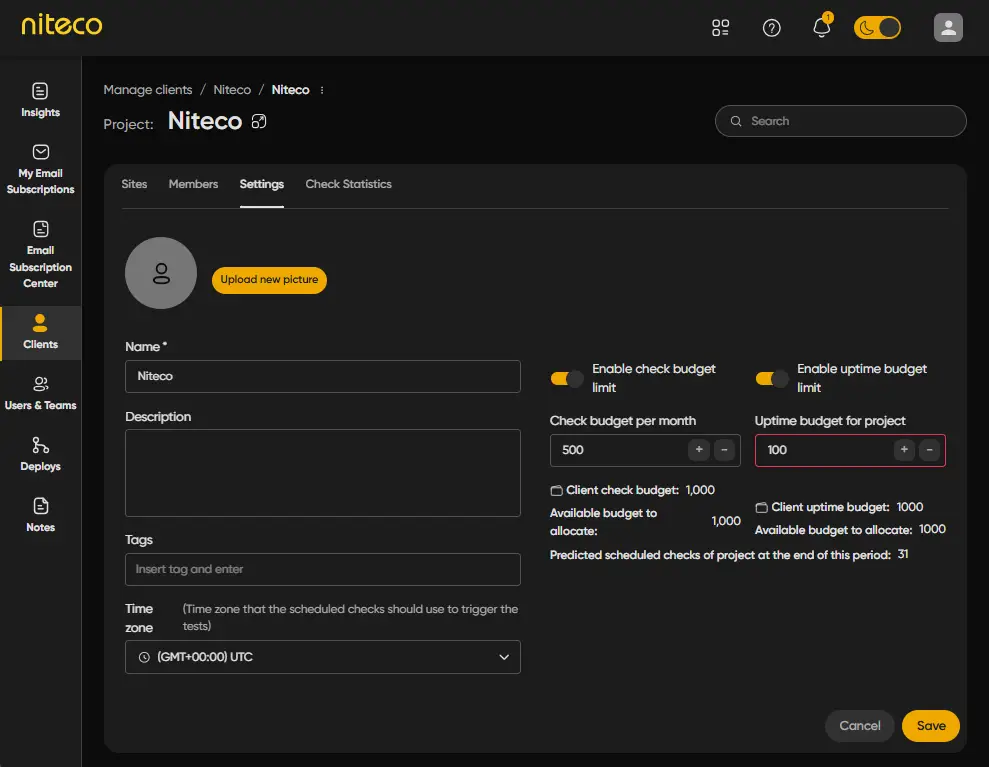Toggle the dark mode switch

877,28
